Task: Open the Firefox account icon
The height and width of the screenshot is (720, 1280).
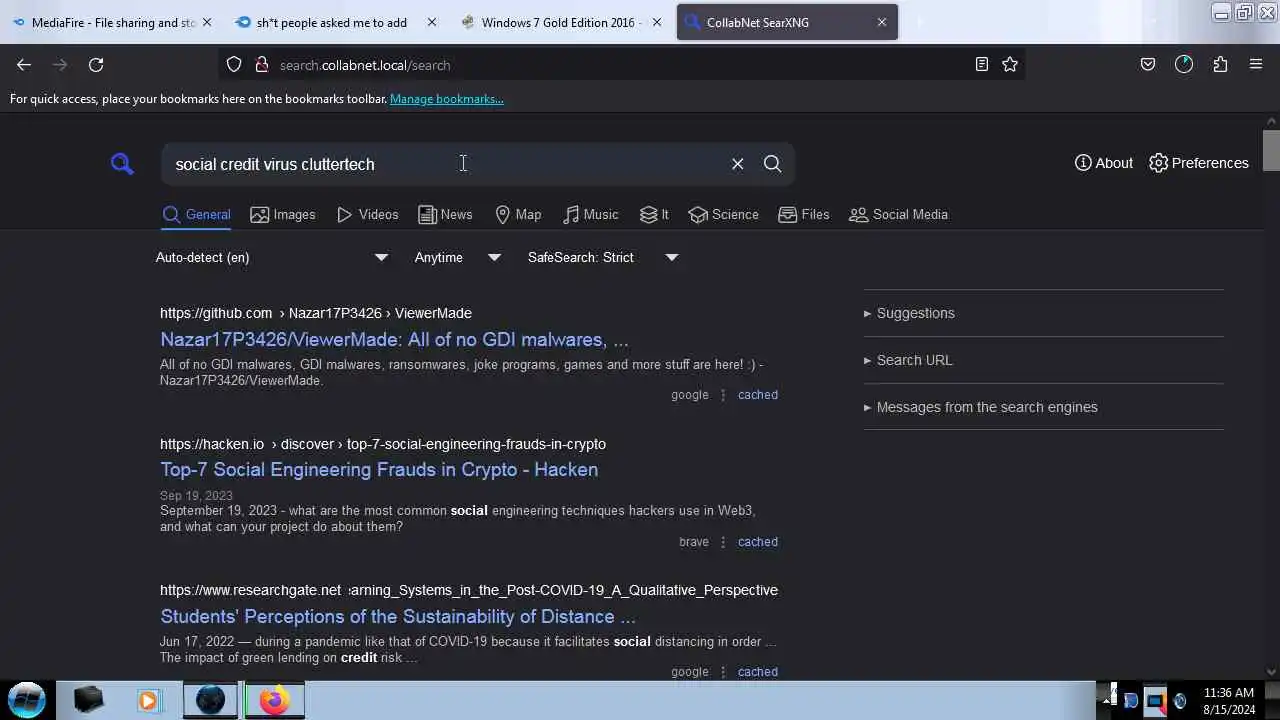Action: (1184, 65)
